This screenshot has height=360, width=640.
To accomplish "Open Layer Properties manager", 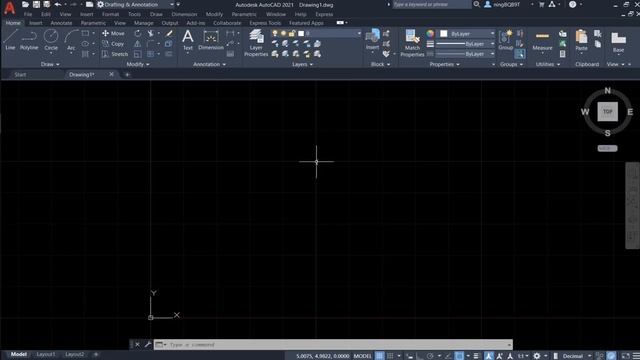I will (x=256, y=43).
